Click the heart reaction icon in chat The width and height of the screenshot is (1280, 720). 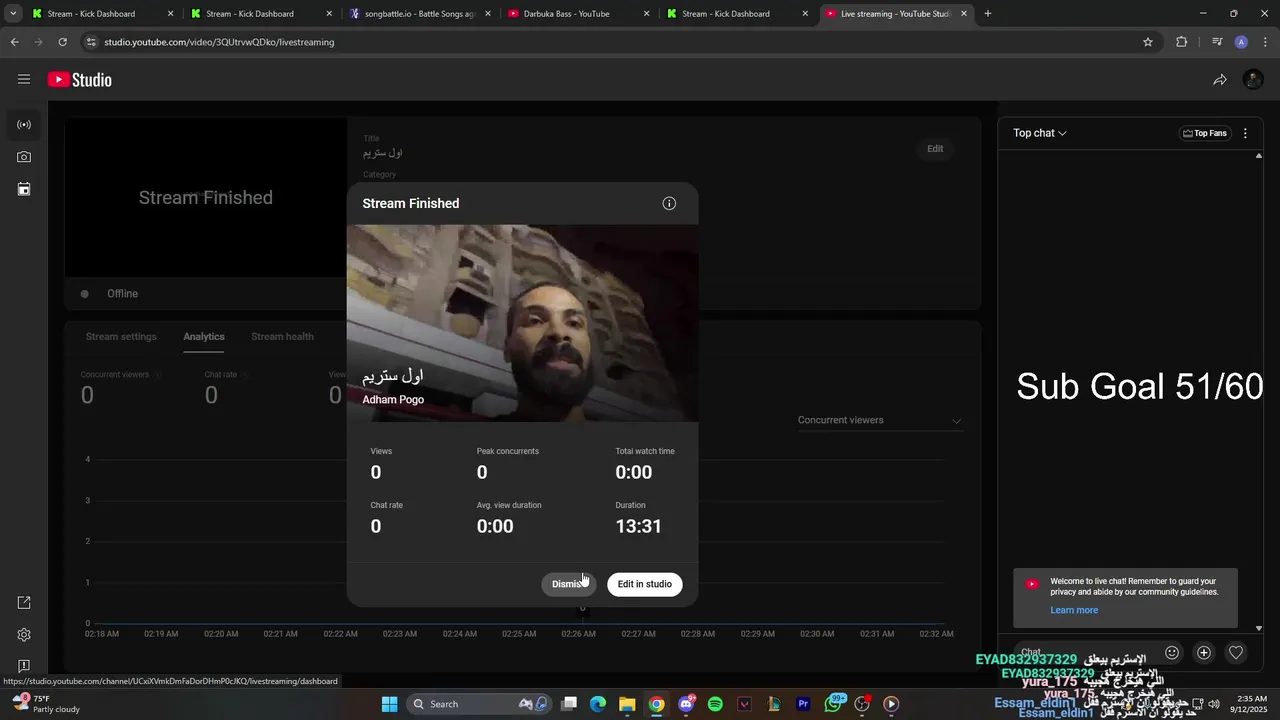point(1236,652)
